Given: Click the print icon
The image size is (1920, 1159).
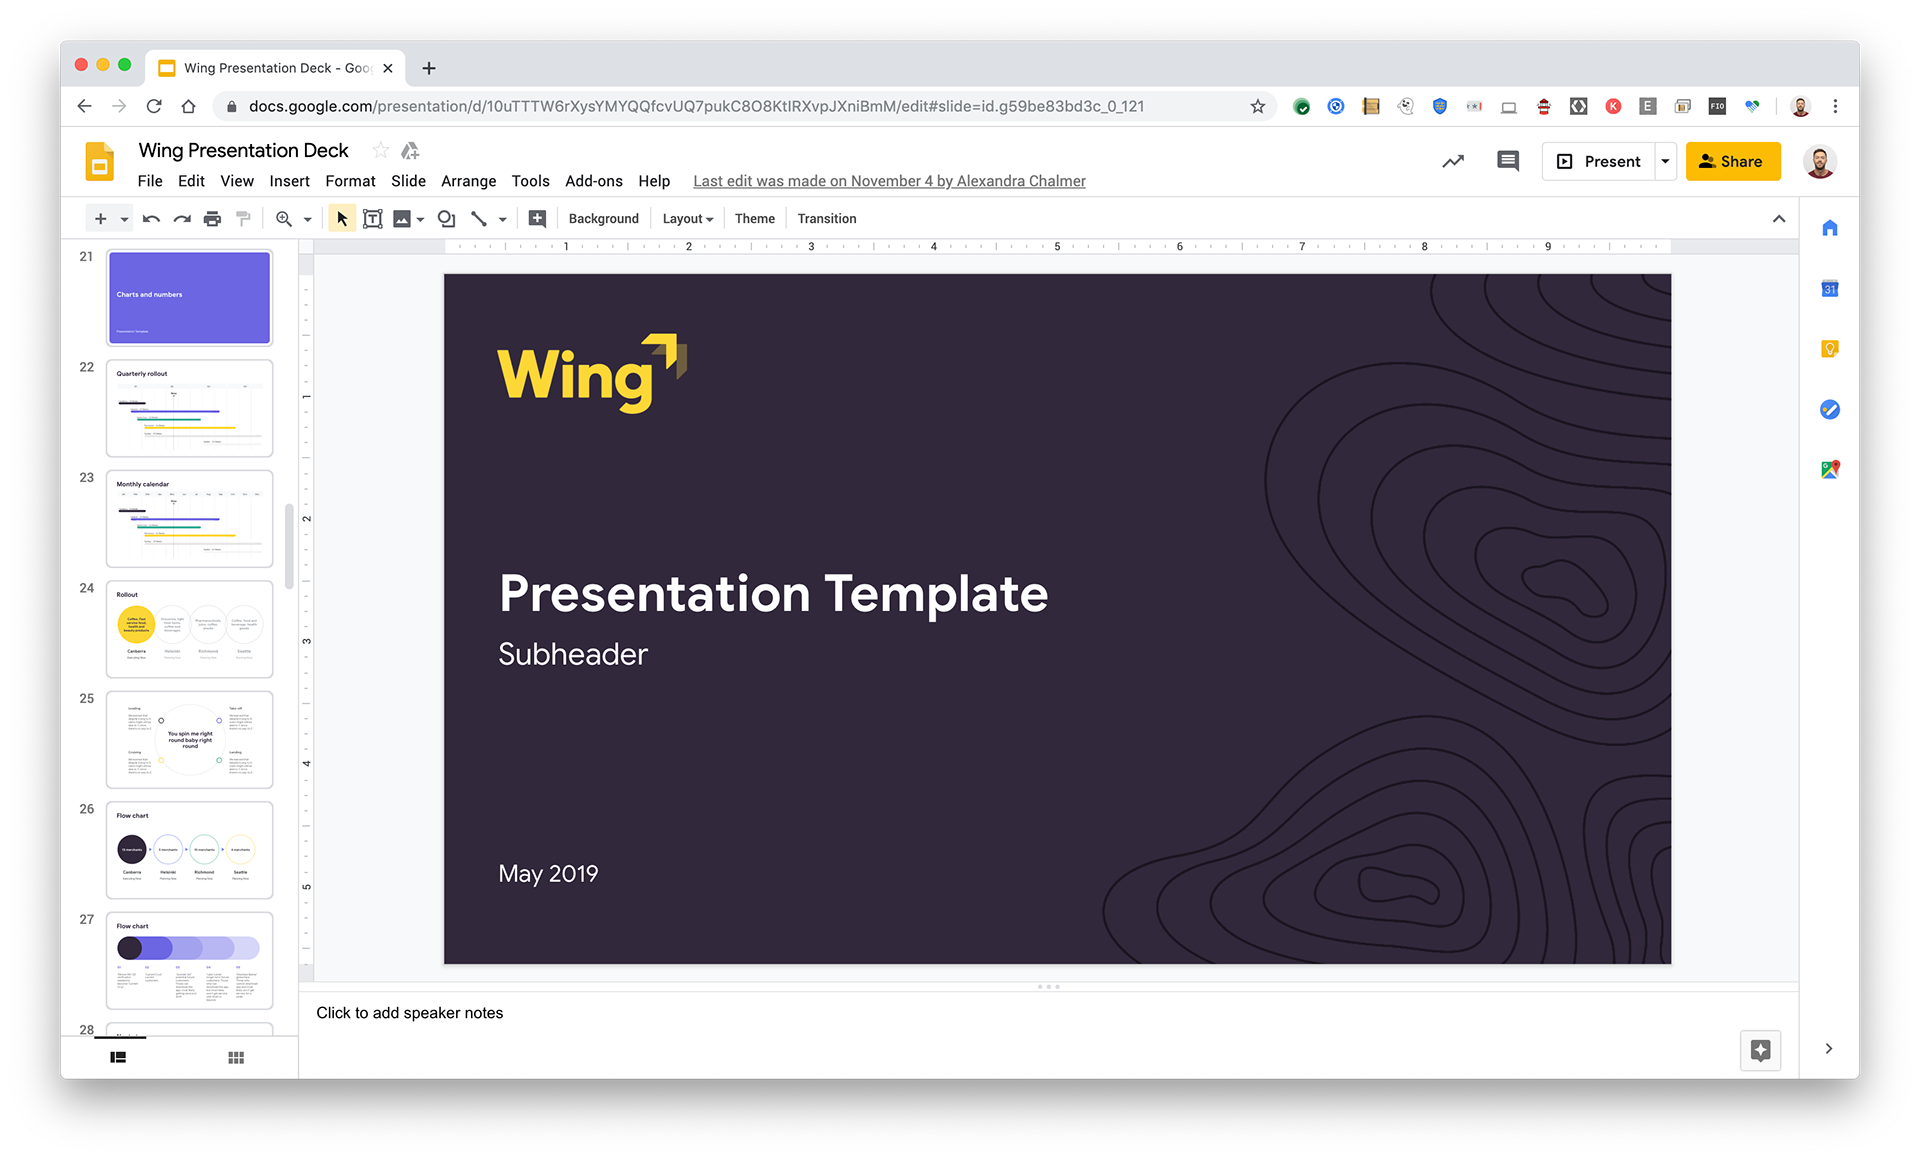Looking at the screenshot, I should [212, 219].
